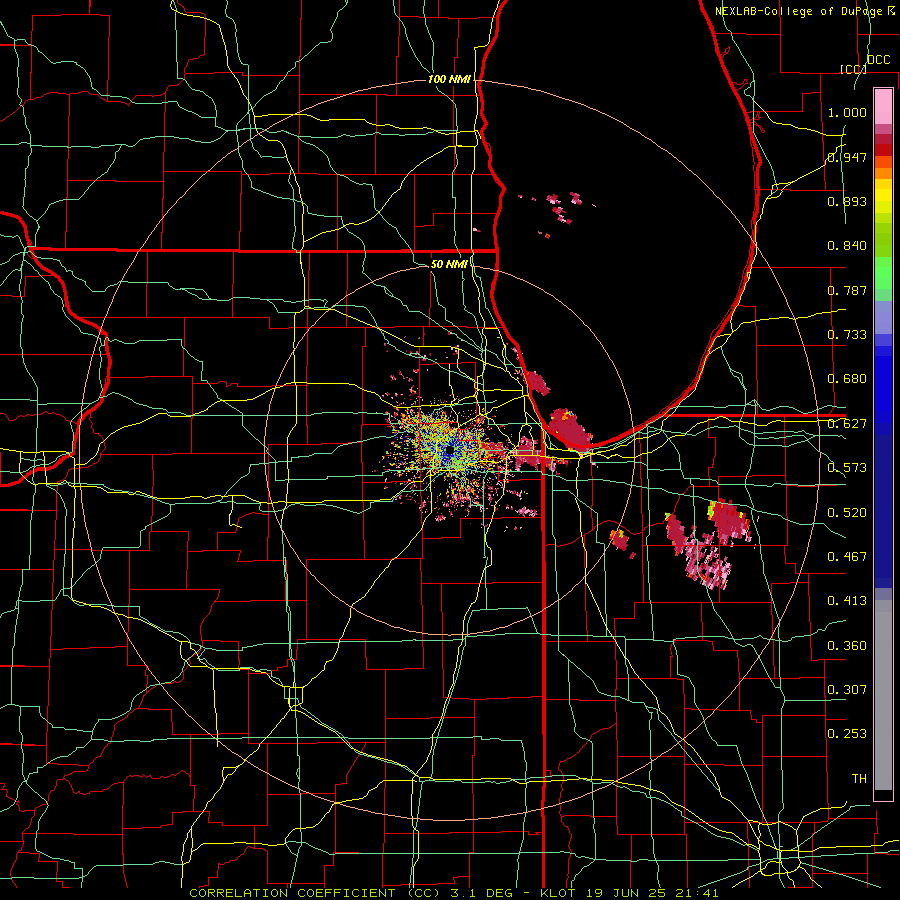The height and width of the screenshot is (900, 900).
Task: Click the 0.467 scale value
Action: click(x=847, y=557)
